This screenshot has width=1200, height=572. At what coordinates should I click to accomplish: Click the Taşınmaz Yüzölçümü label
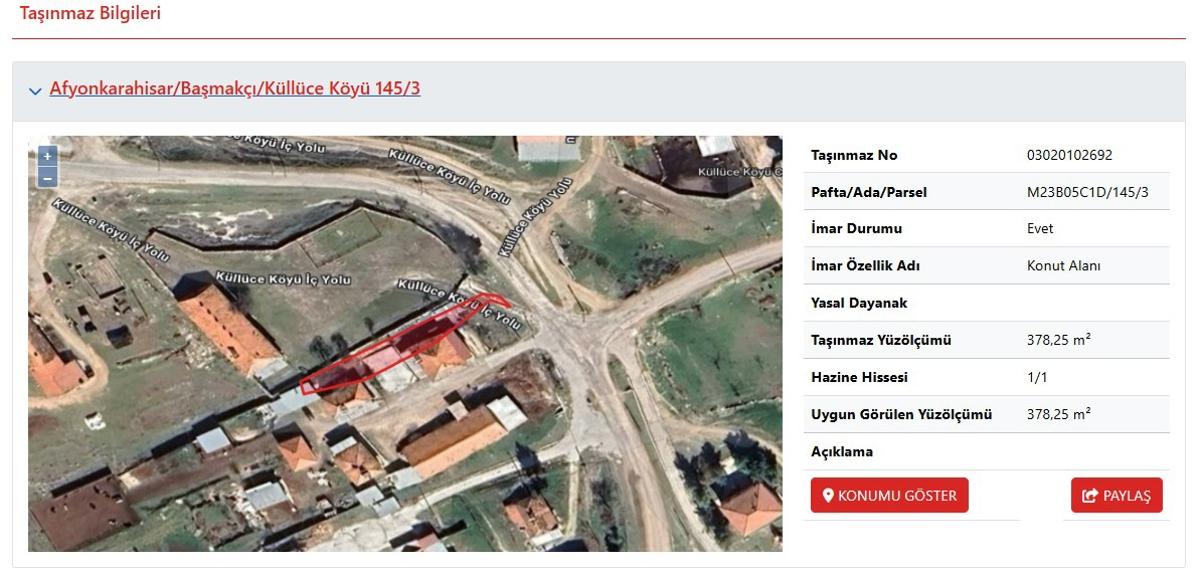[x=881, y=340]
